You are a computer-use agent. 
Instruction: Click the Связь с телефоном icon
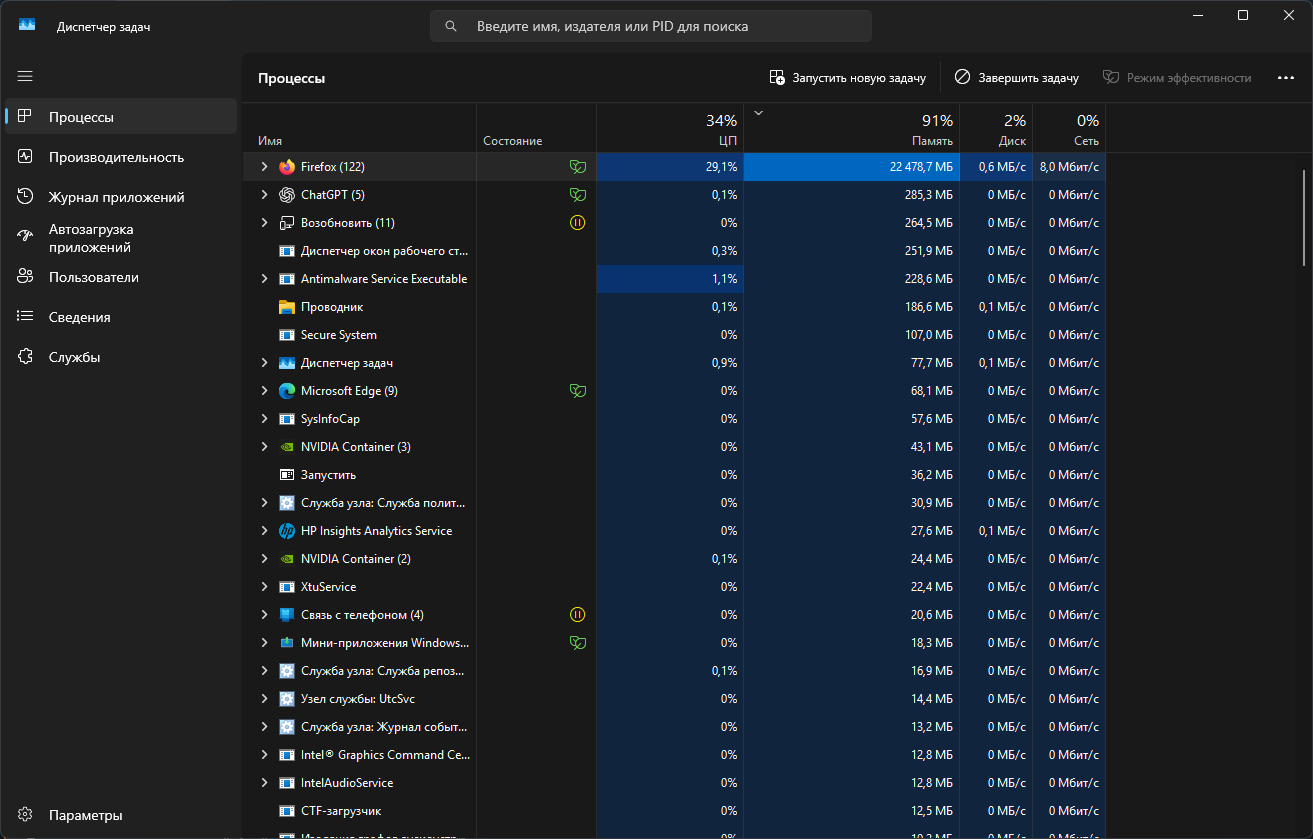point(287,615)
